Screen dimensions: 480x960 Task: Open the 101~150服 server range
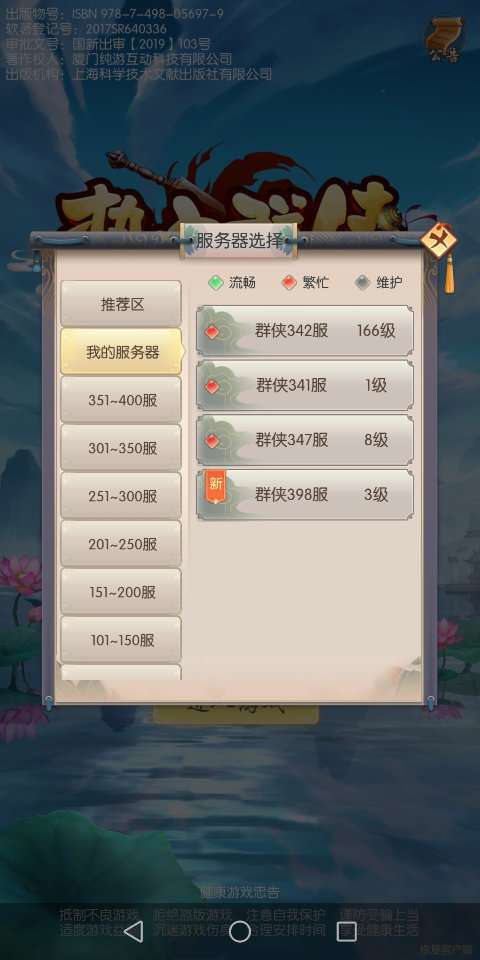tap(121, 640)
